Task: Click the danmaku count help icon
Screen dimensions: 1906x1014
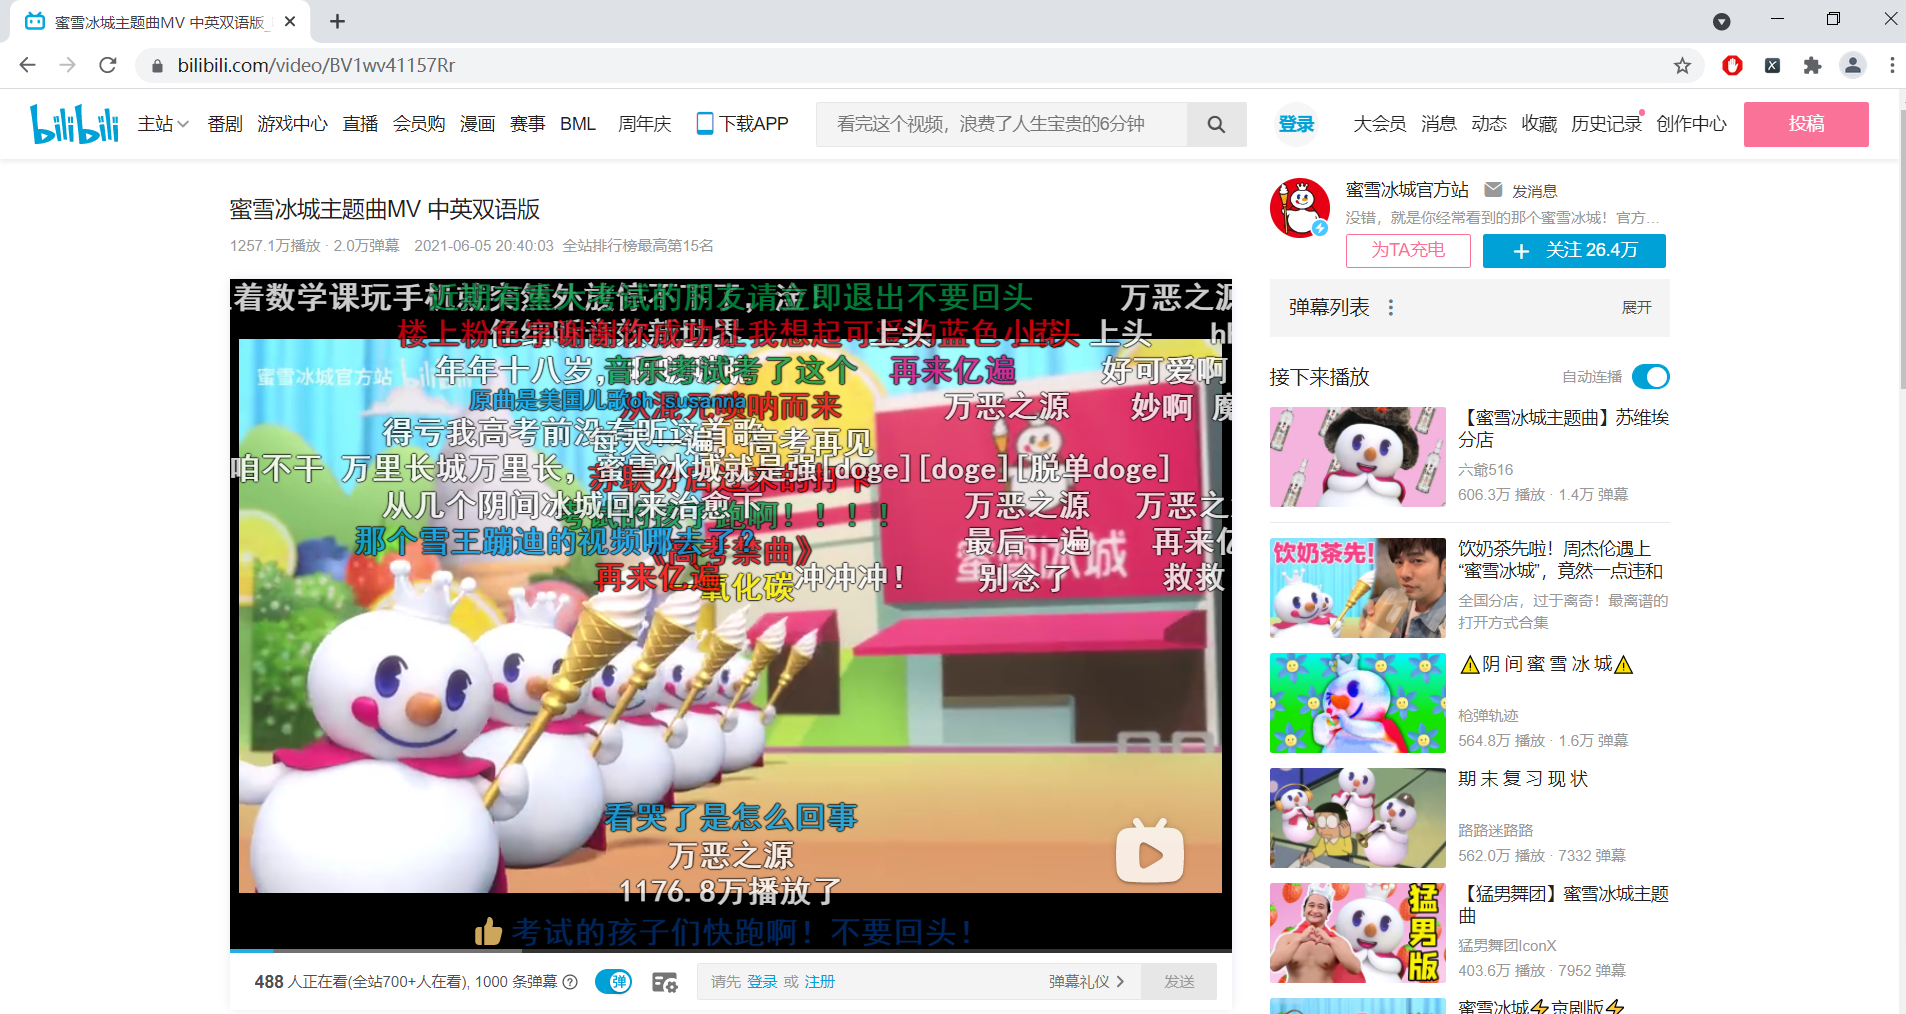Action: coord(570,982)
